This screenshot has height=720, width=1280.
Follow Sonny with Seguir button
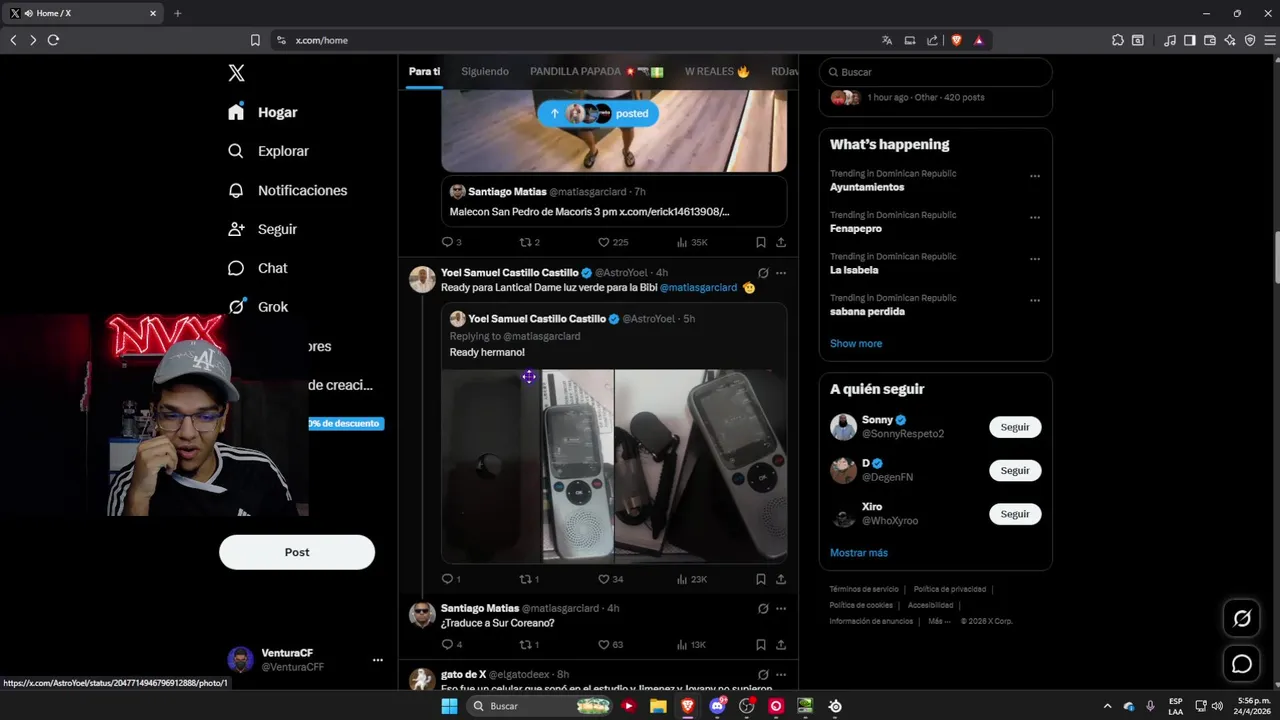click(x=1015, y=427)
